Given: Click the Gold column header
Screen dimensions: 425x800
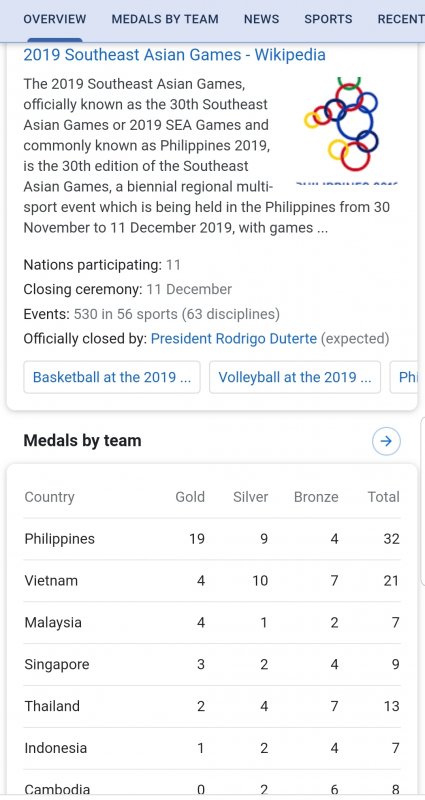Looking at the screenshot, I should click(x=190, y=497).
